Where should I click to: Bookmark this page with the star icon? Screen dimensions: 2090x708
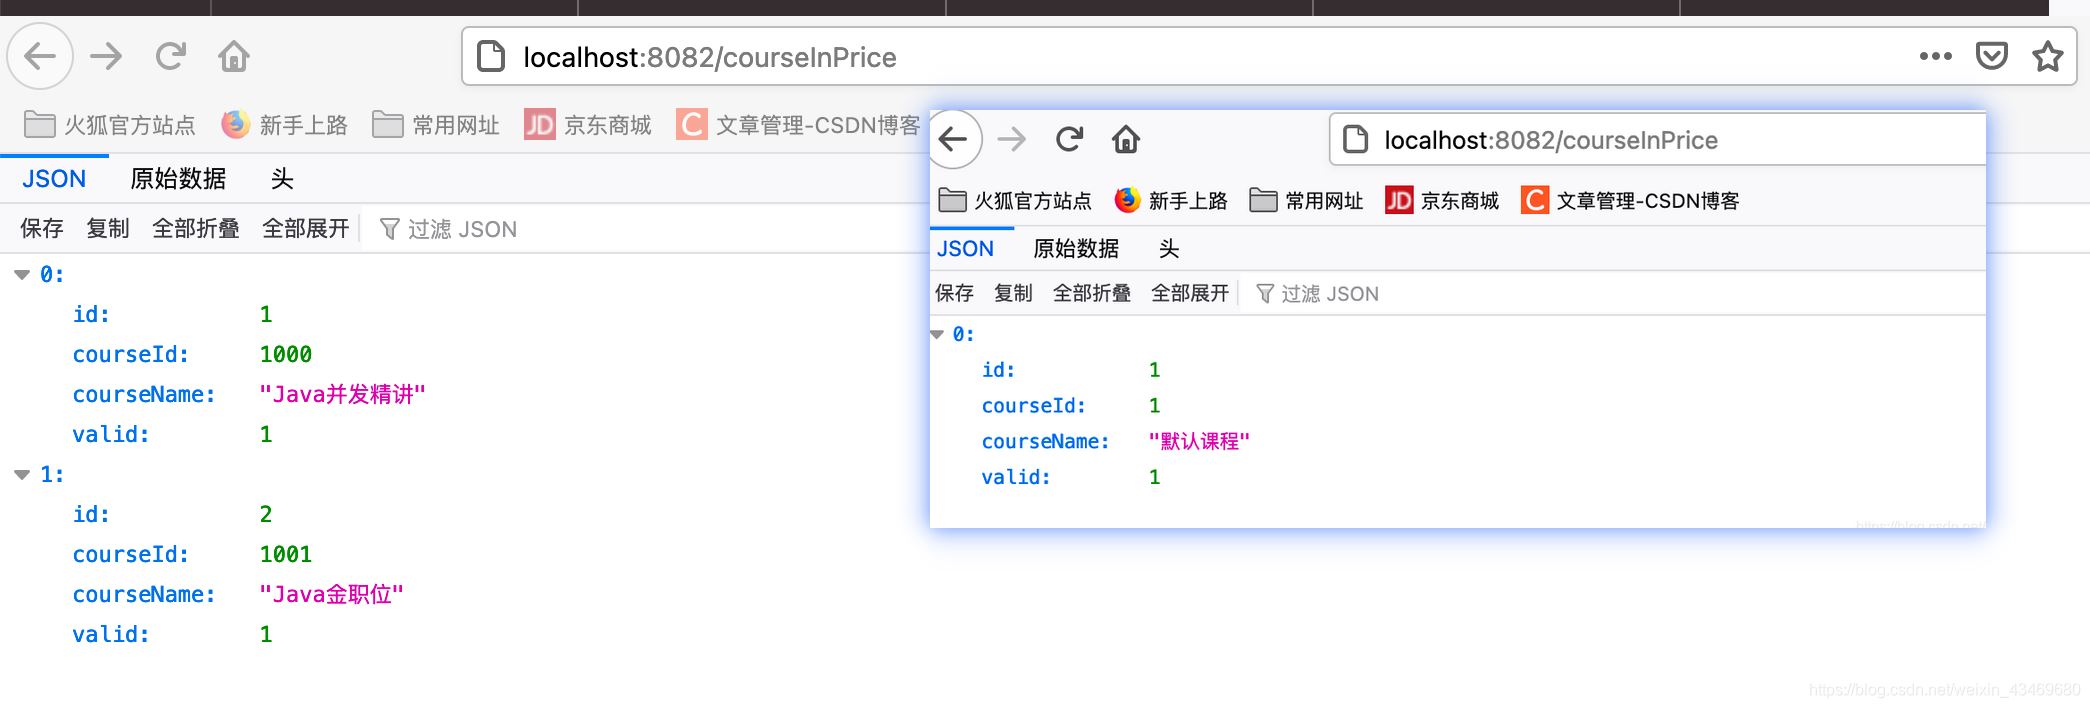[x=2048, y=56]
